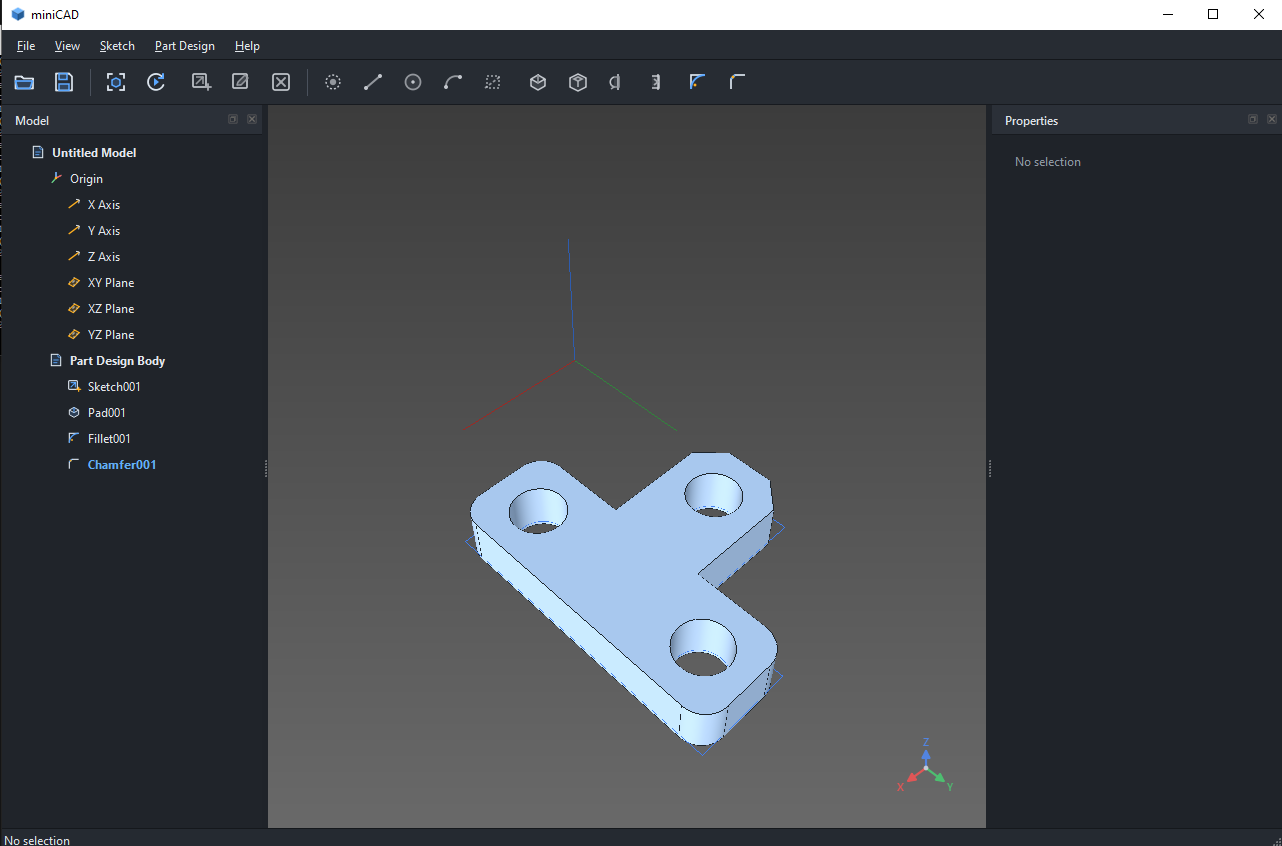
Task: Click the Sketch001 sketch icon in tree
Action: (74, 386)
